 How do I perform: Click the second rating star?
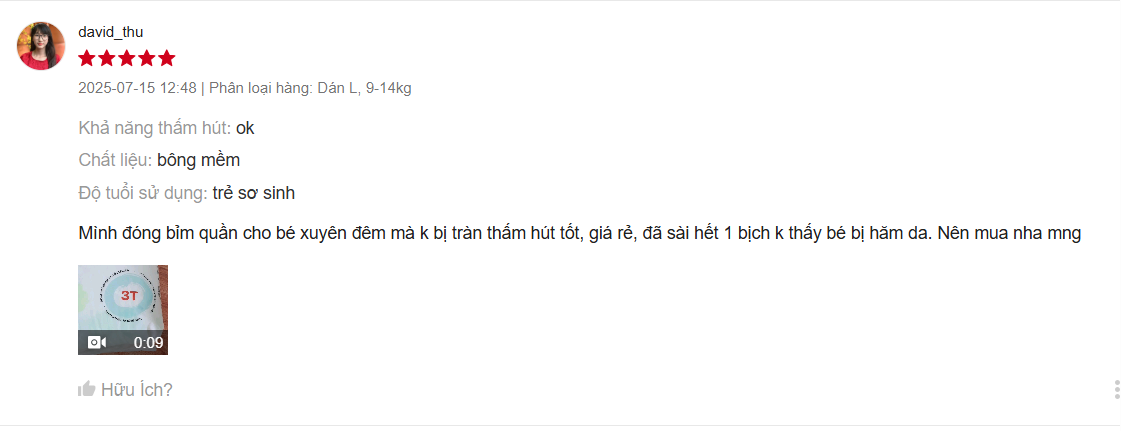107,58
